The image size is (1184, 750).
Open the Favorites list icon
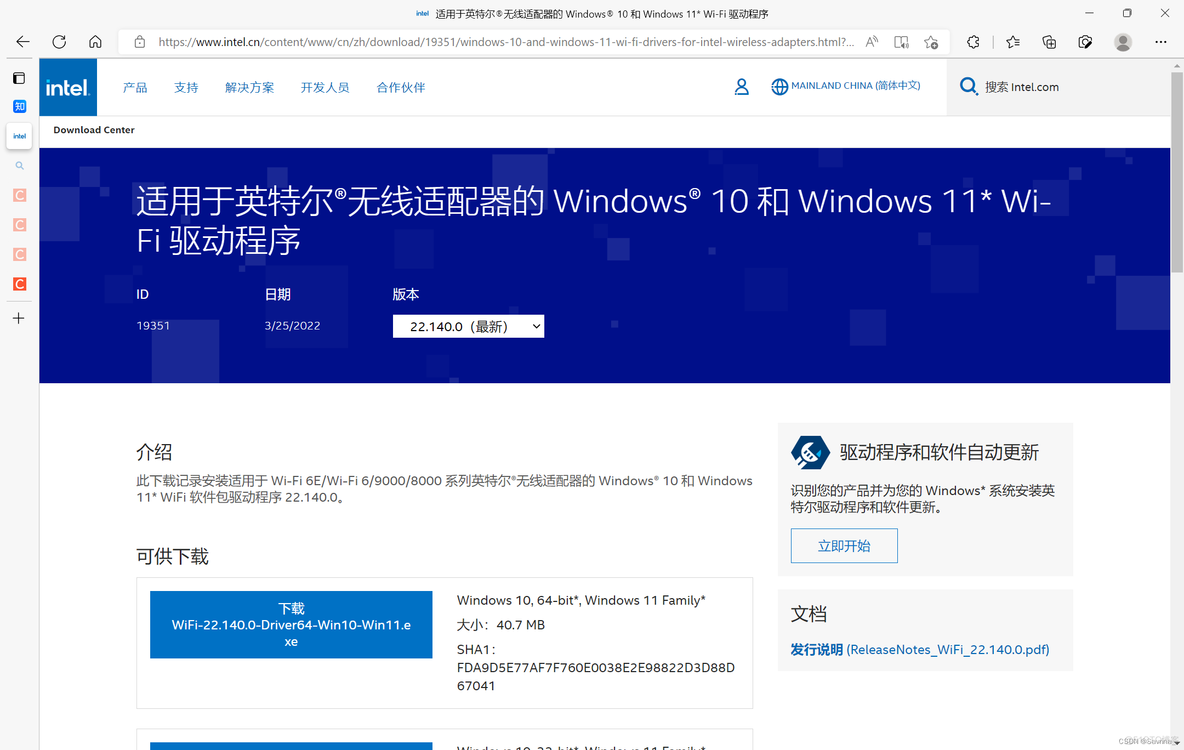pos(1013,42)
